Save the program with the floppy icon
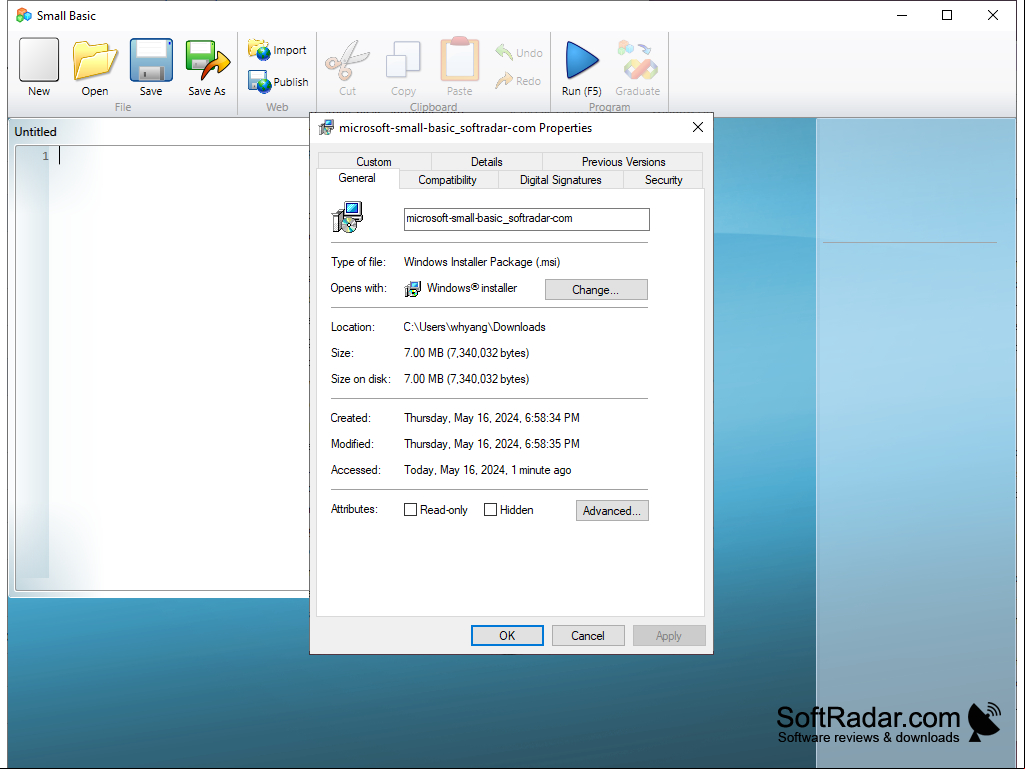 point(151,67)
